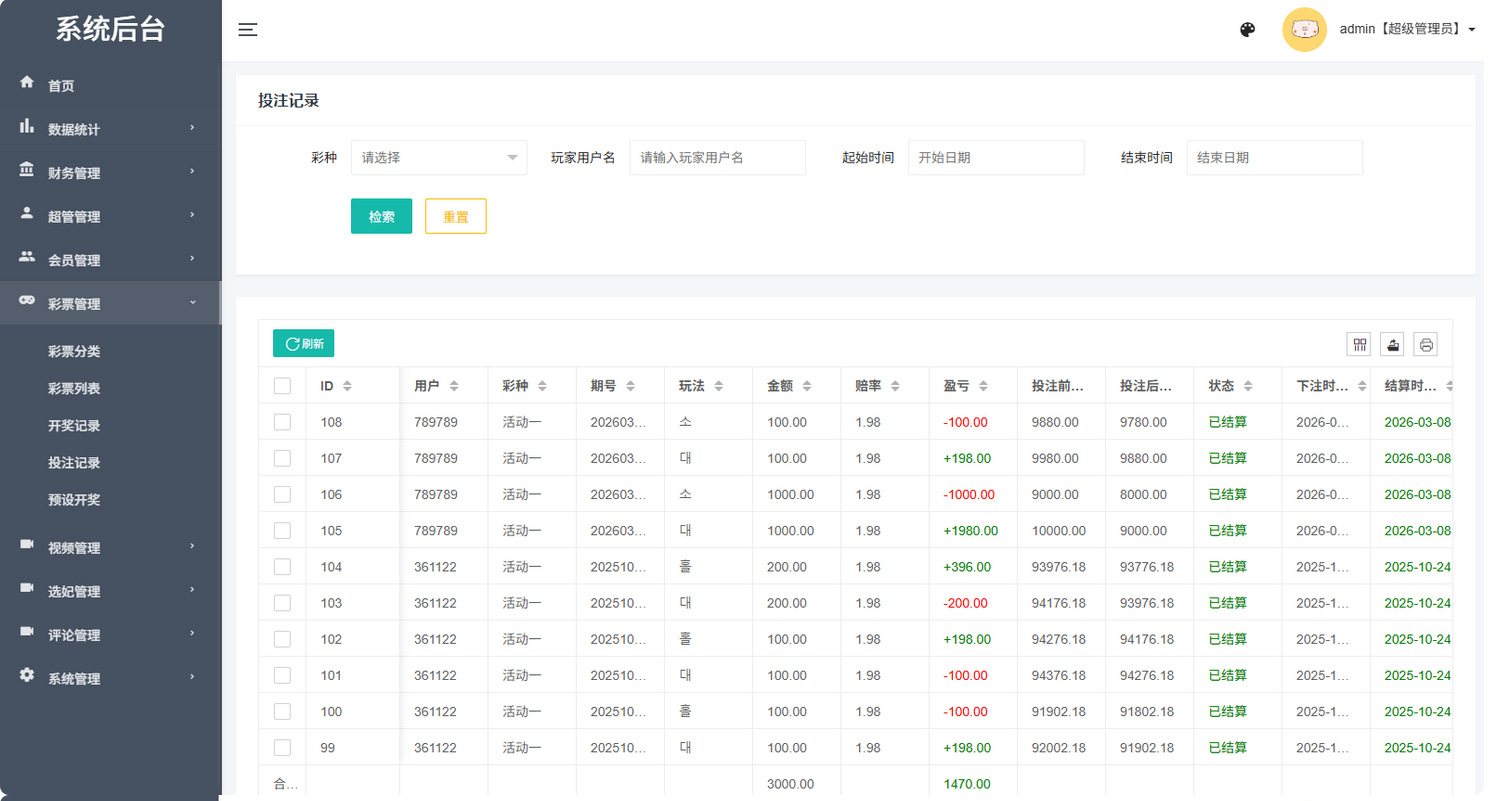
Task: Sort by the ID column arrows
Action: pyautogui.click(x=347, y=386)
